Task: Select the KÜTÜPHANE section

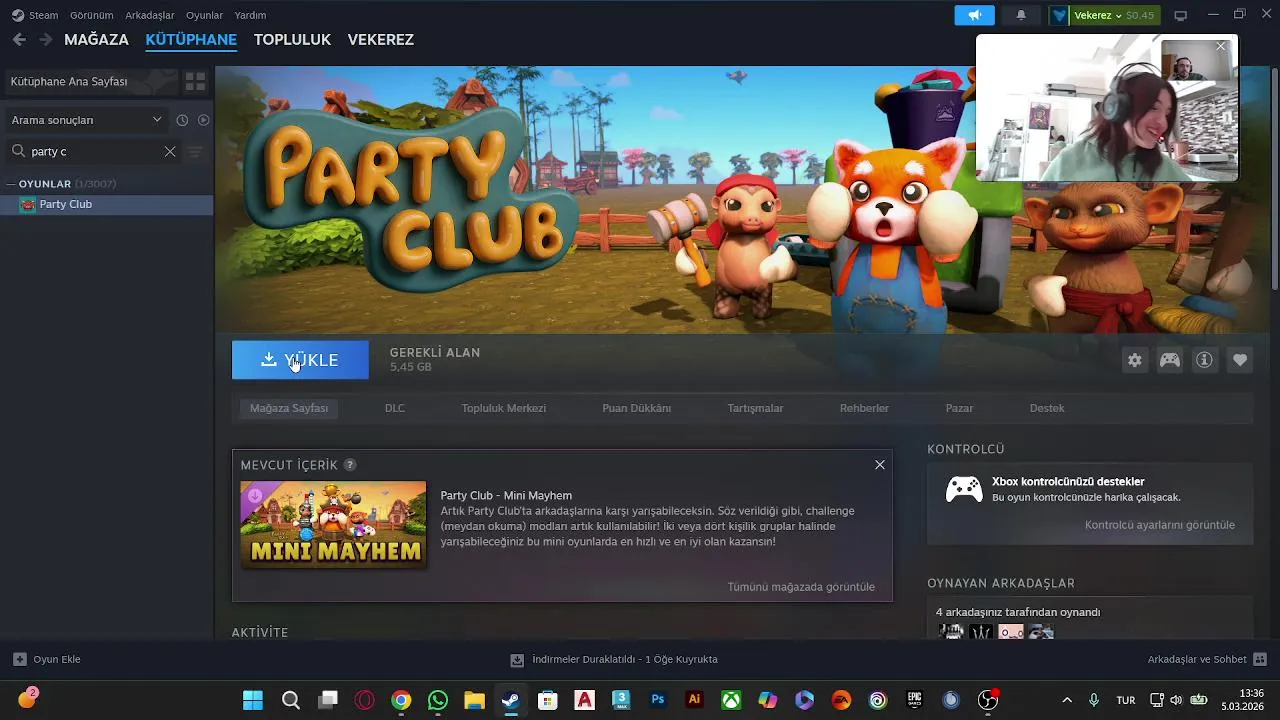Action: coord(191,40)
